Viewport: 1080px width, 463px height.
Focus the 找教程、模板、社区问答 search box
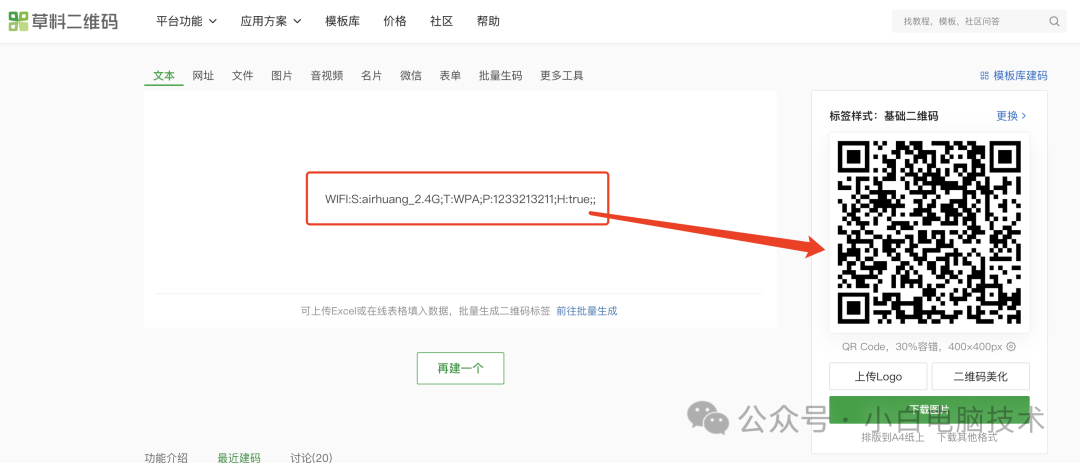pos(979,21)
